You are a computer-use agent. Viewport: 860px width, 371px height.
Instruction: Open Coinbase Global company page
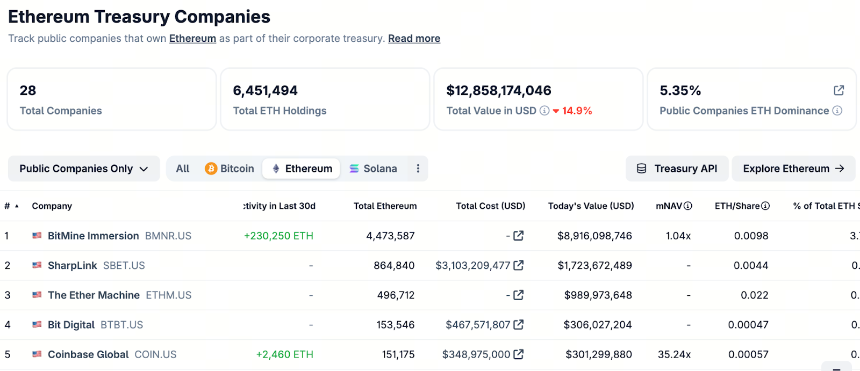88,355
